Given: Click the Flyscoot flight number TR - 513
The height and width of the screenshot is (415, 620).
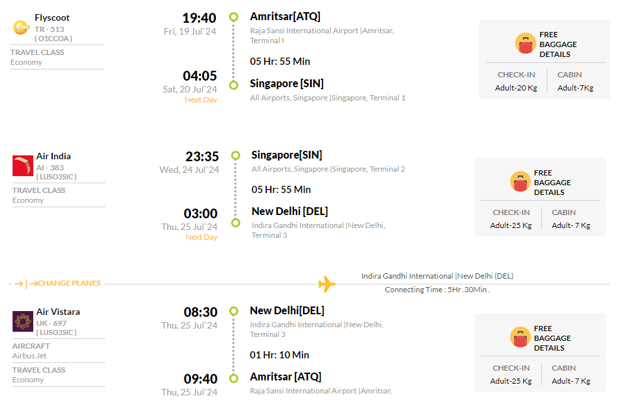Looking at the screenshot, I should click(49, 29).
